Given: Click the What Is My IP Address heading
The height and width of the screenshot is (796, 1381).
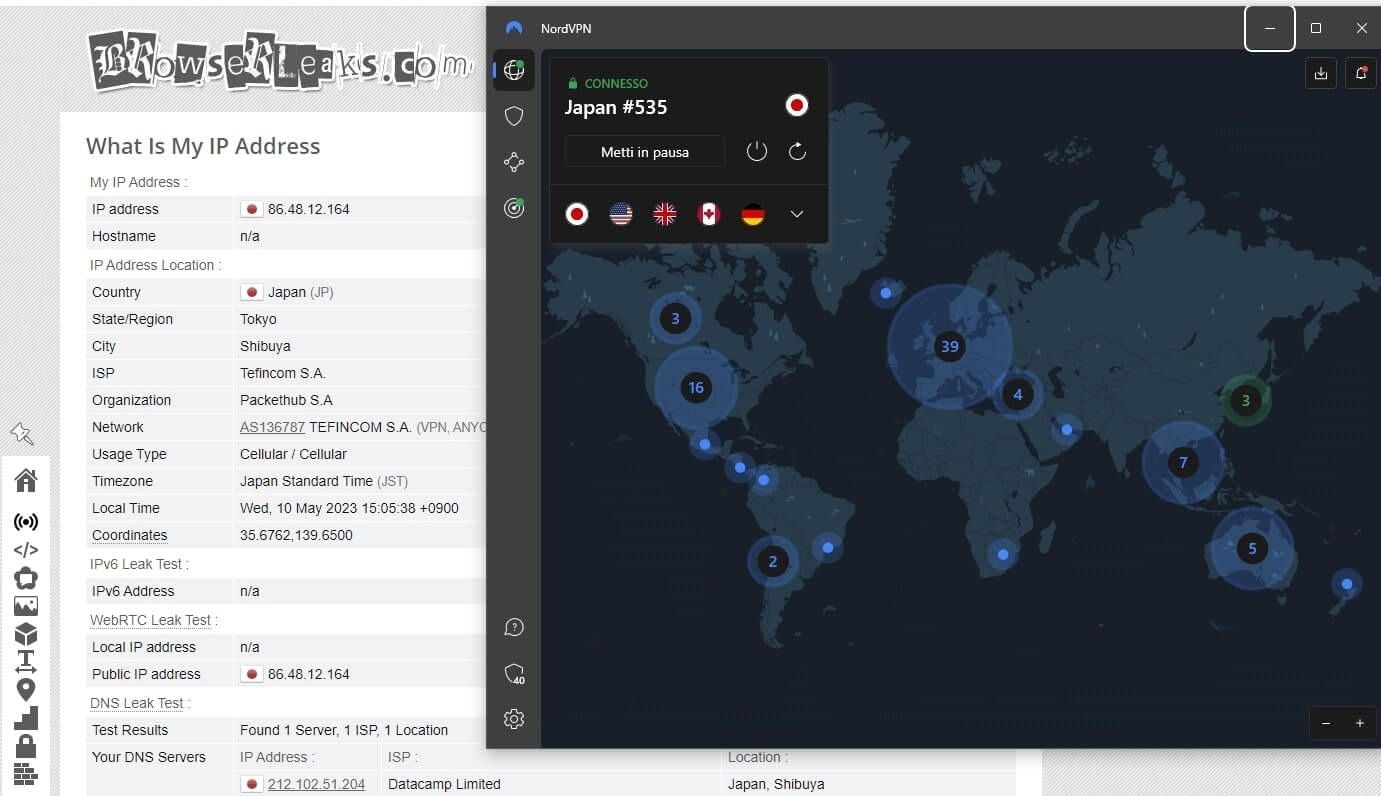Looking at the screenshot, I should coord(203,146).
